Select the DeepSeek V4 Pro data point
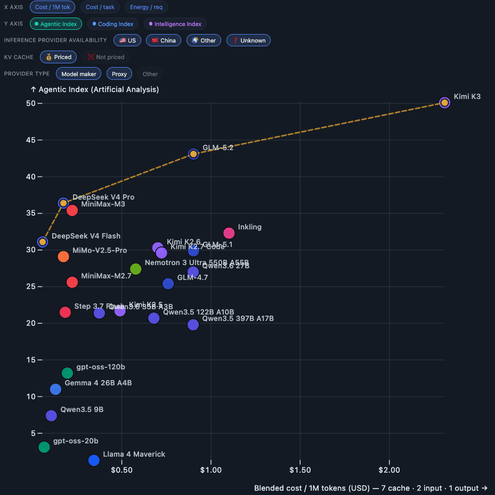The image size is (495, 495). coord(63,203)
